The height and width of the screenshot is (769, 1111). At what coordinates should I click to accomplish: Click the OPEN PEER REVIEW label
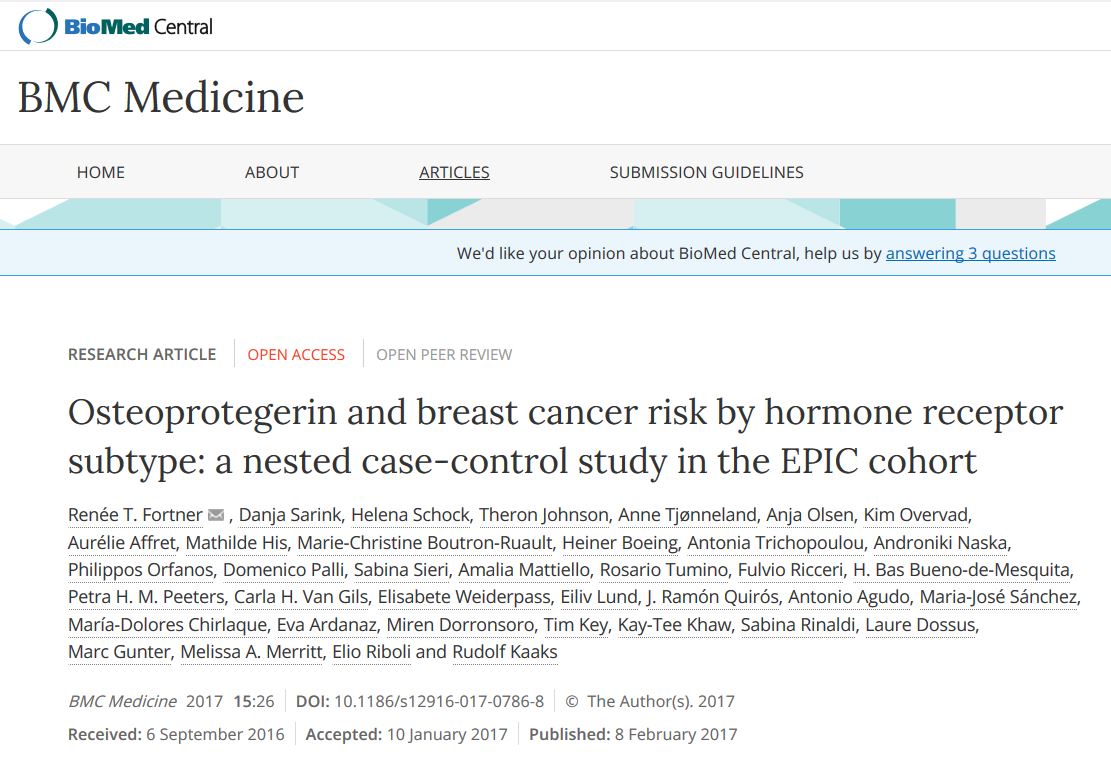pyautogui.click(x=444, y=354)
